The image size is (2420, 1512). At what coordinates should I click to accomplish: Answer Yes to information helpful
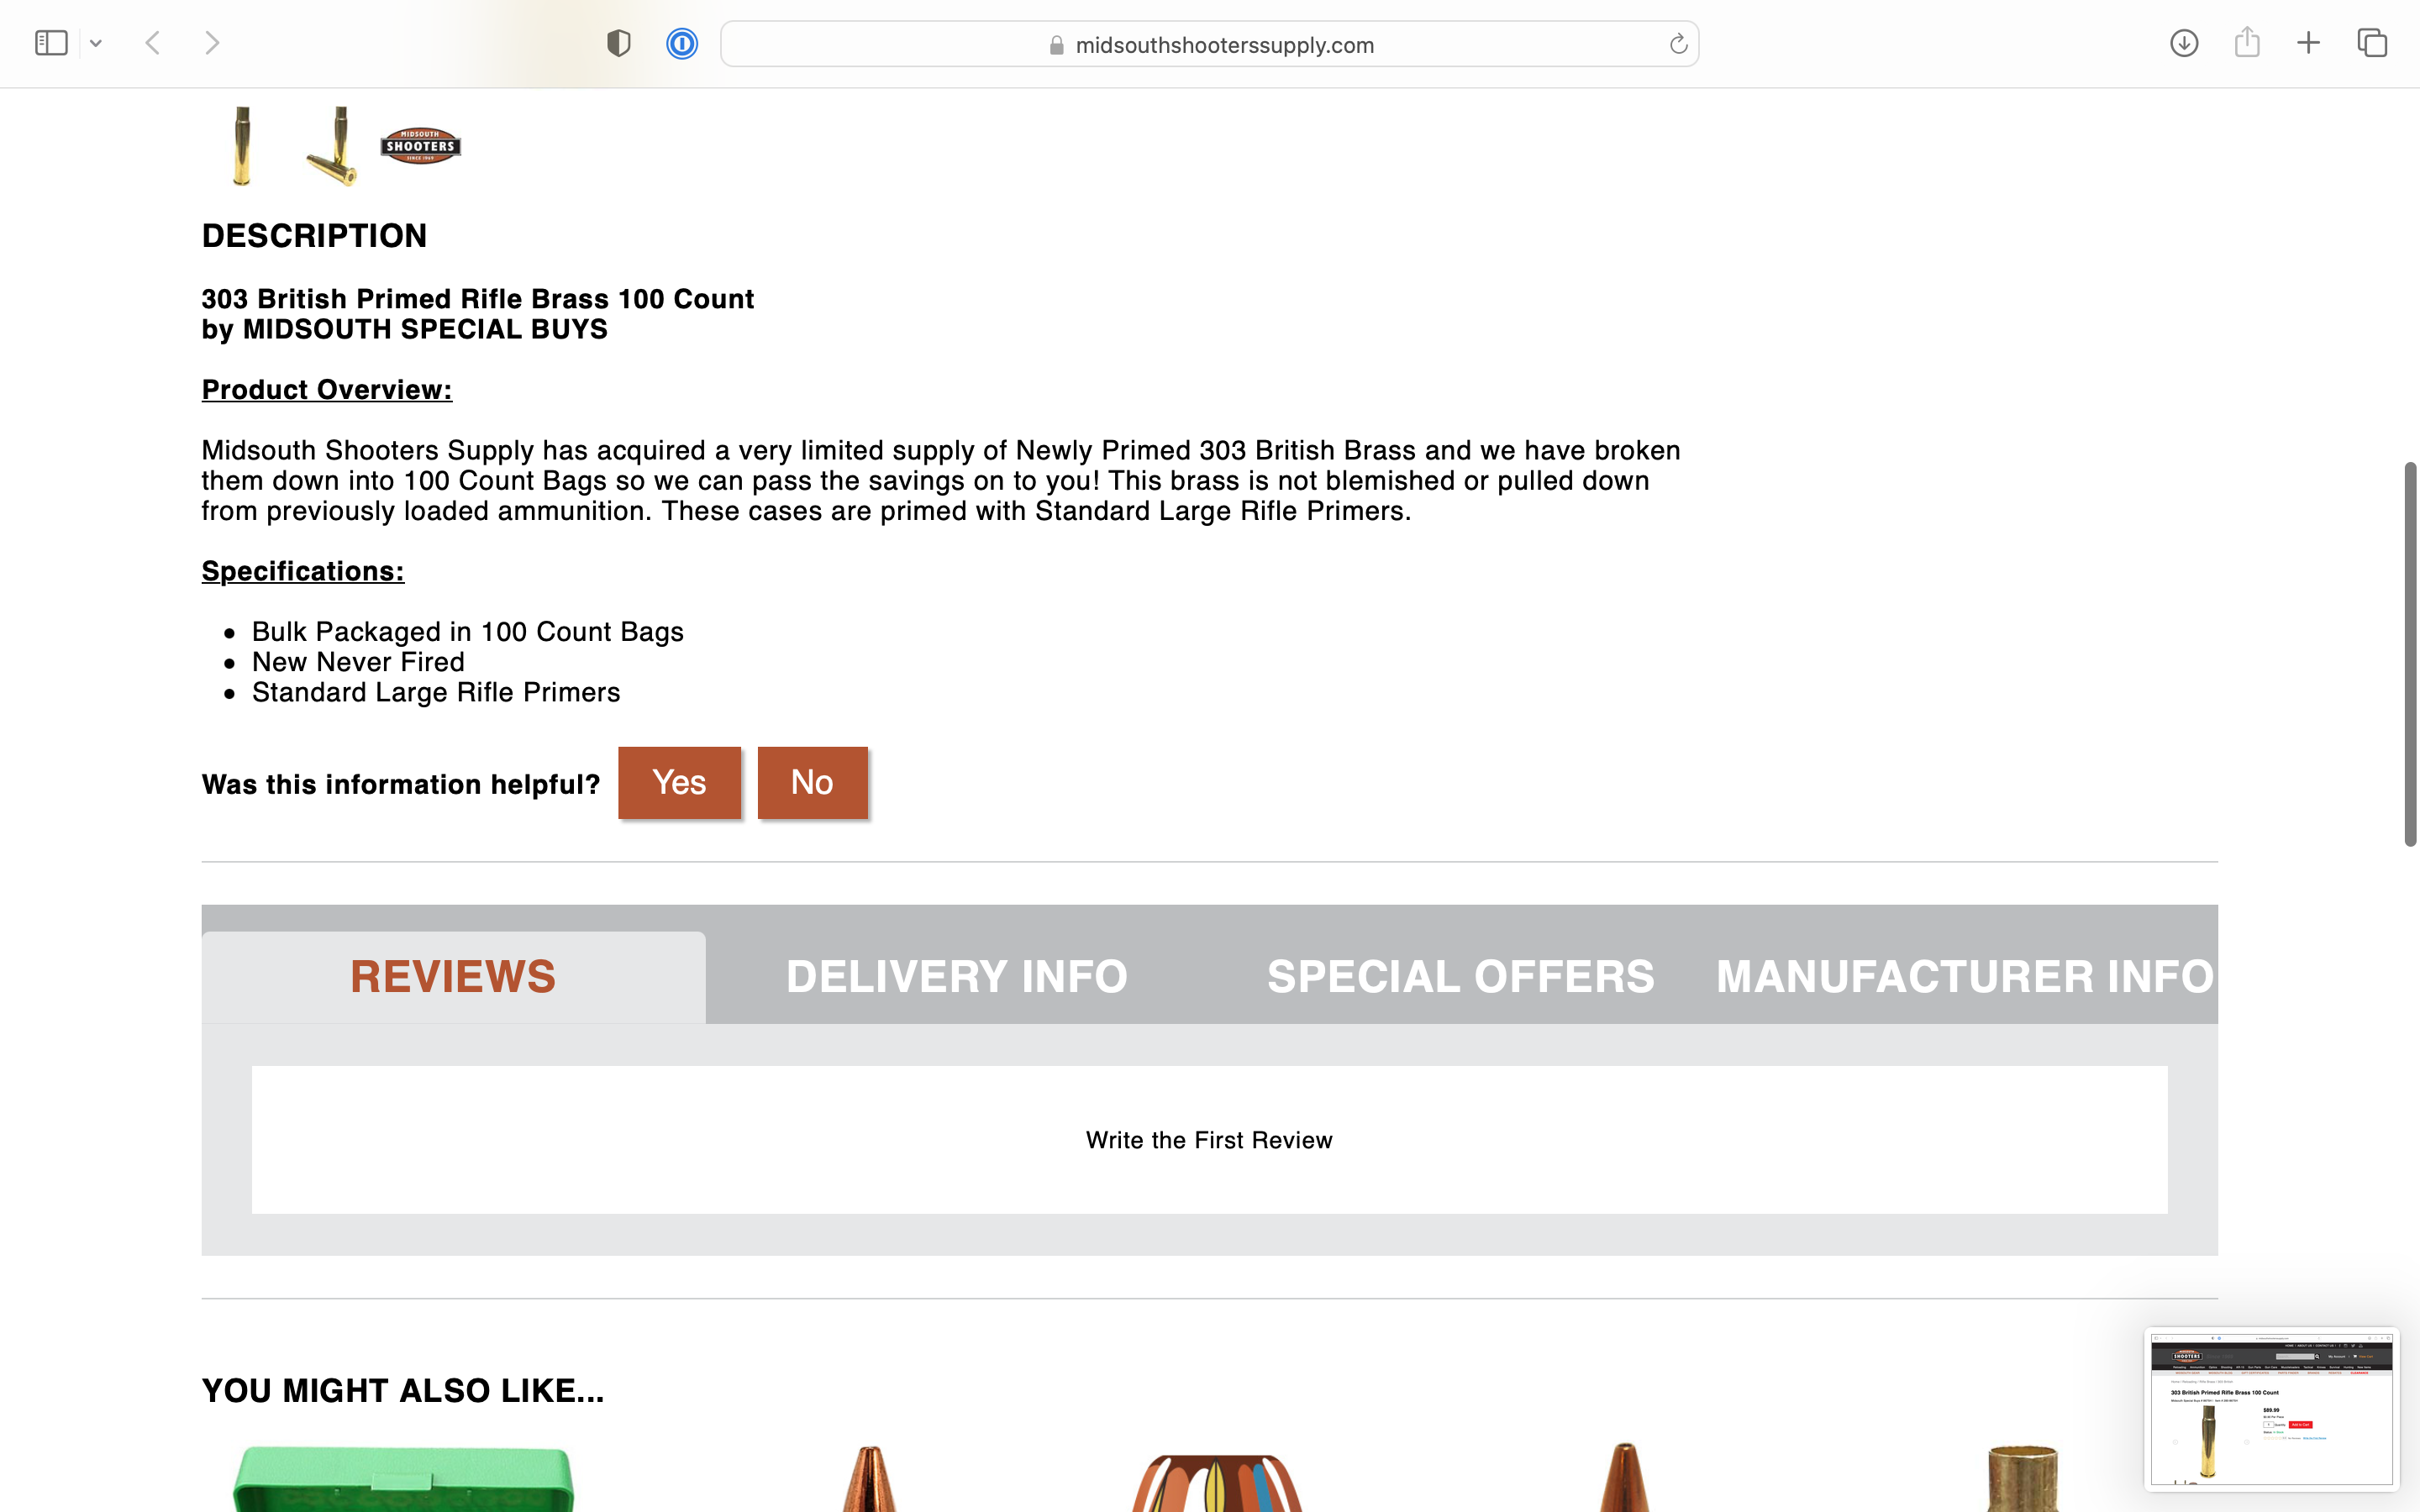coord(679,783)
